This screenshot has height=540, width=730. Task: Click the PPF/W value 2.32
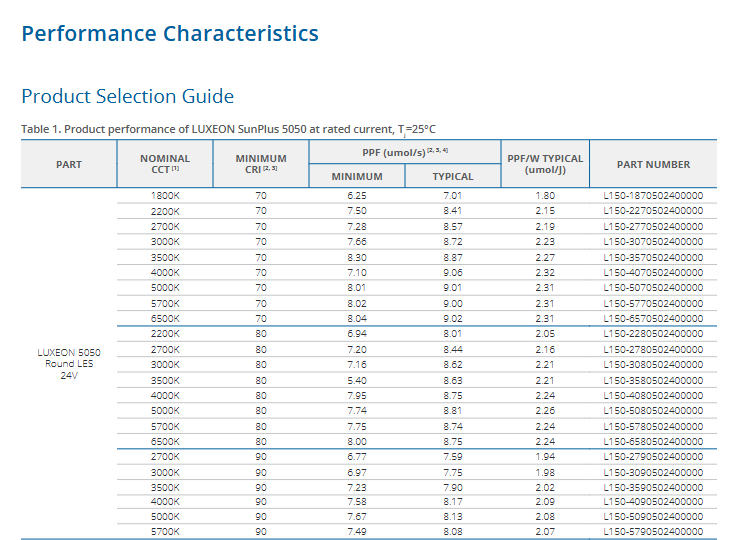(545, 273)
